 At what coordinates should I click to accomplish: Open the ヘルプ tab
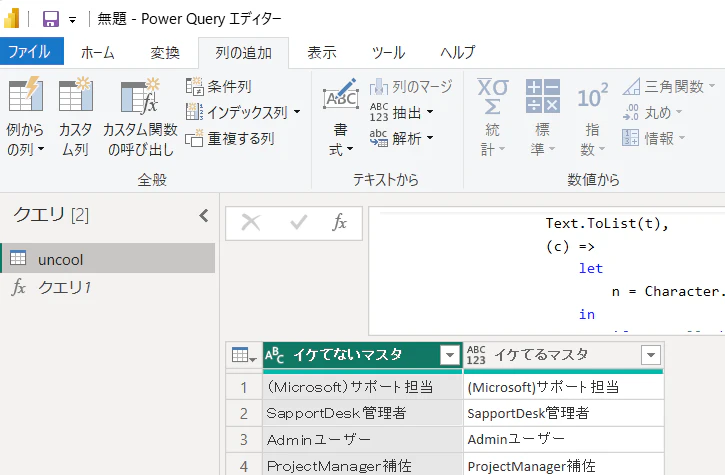(x=457, y=52)
